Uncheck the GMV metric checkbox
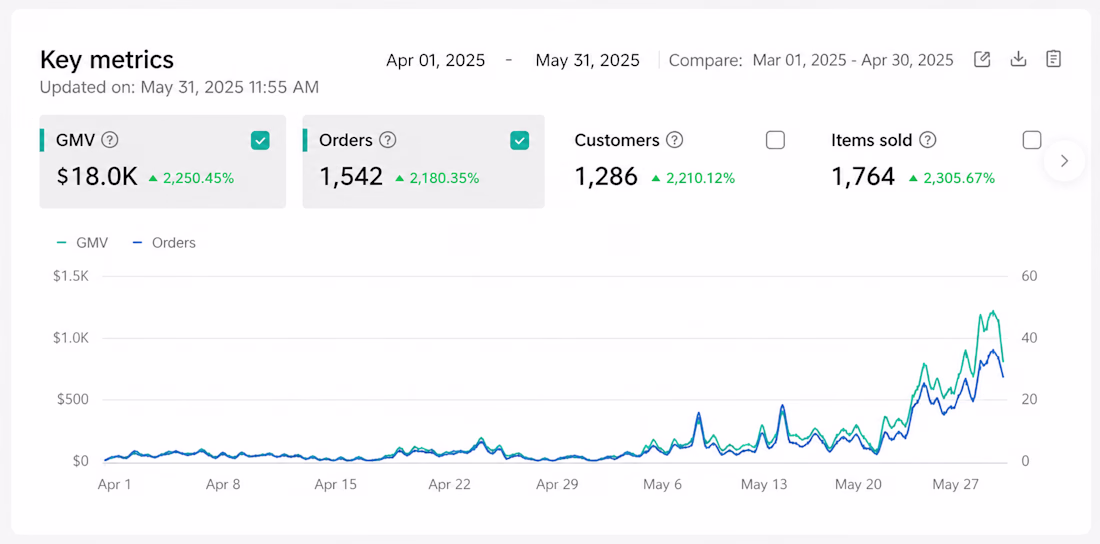 260,140
